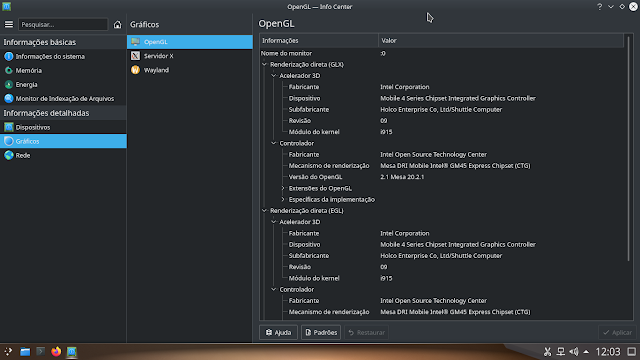Collapse Controlador under GLX
The height and width of the screenshot is (360, 640).
pos(273,143)
